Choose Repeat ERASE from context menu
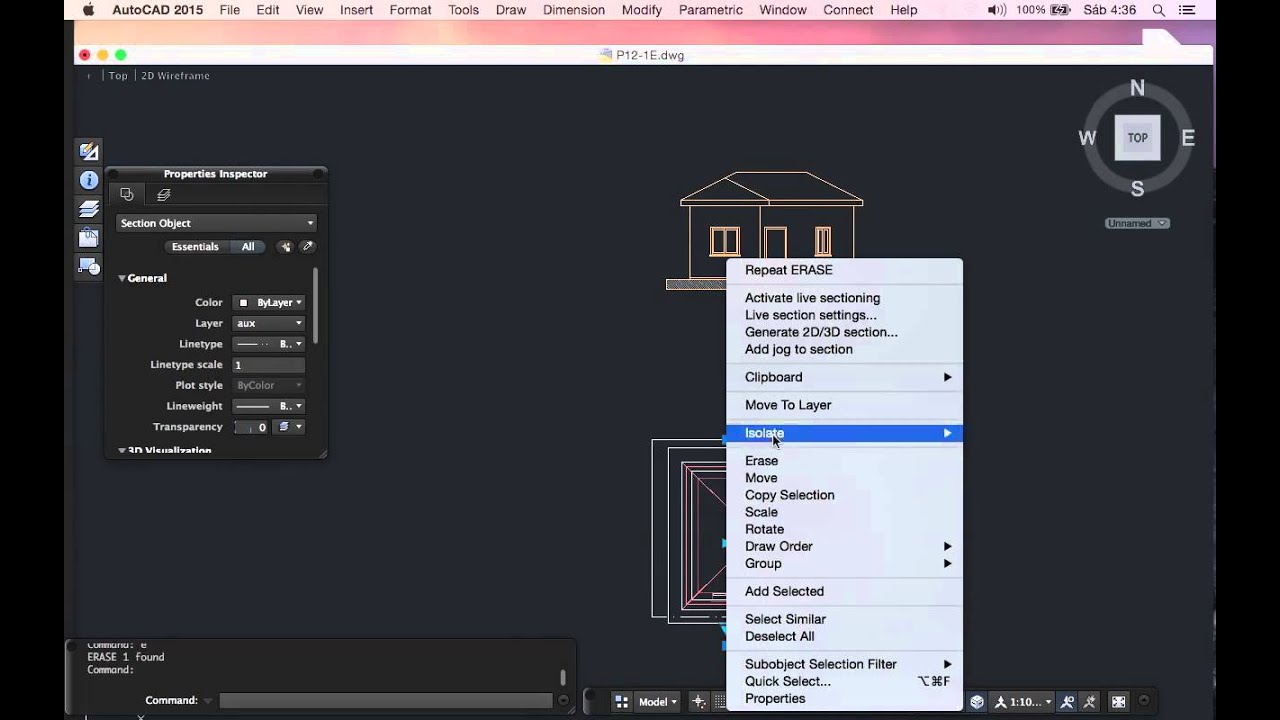1280x720 pixels. [x=844, y=270]
